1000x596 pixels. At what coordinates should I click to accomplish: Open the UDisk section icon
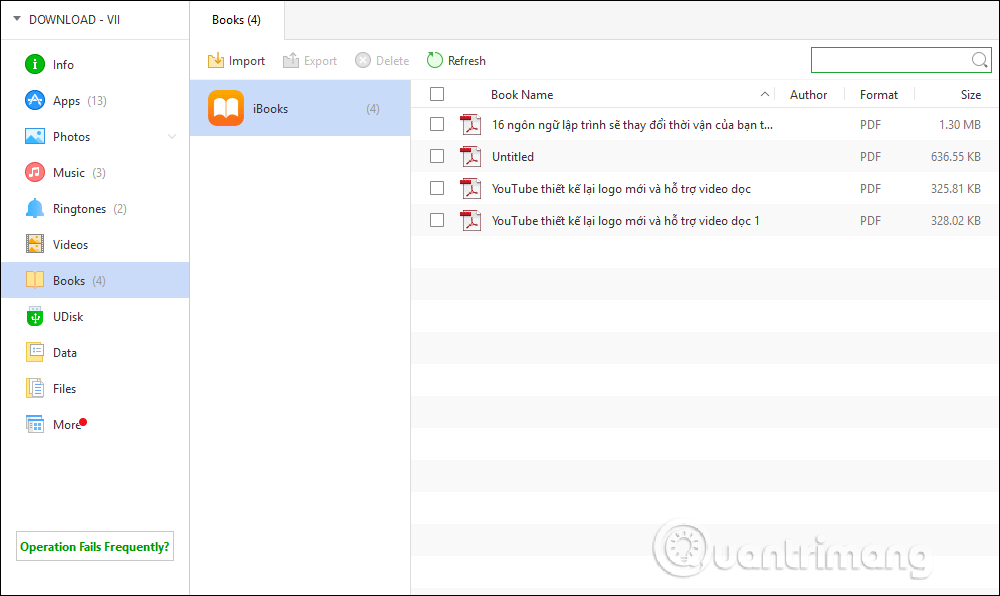click(x=34, y=316)
